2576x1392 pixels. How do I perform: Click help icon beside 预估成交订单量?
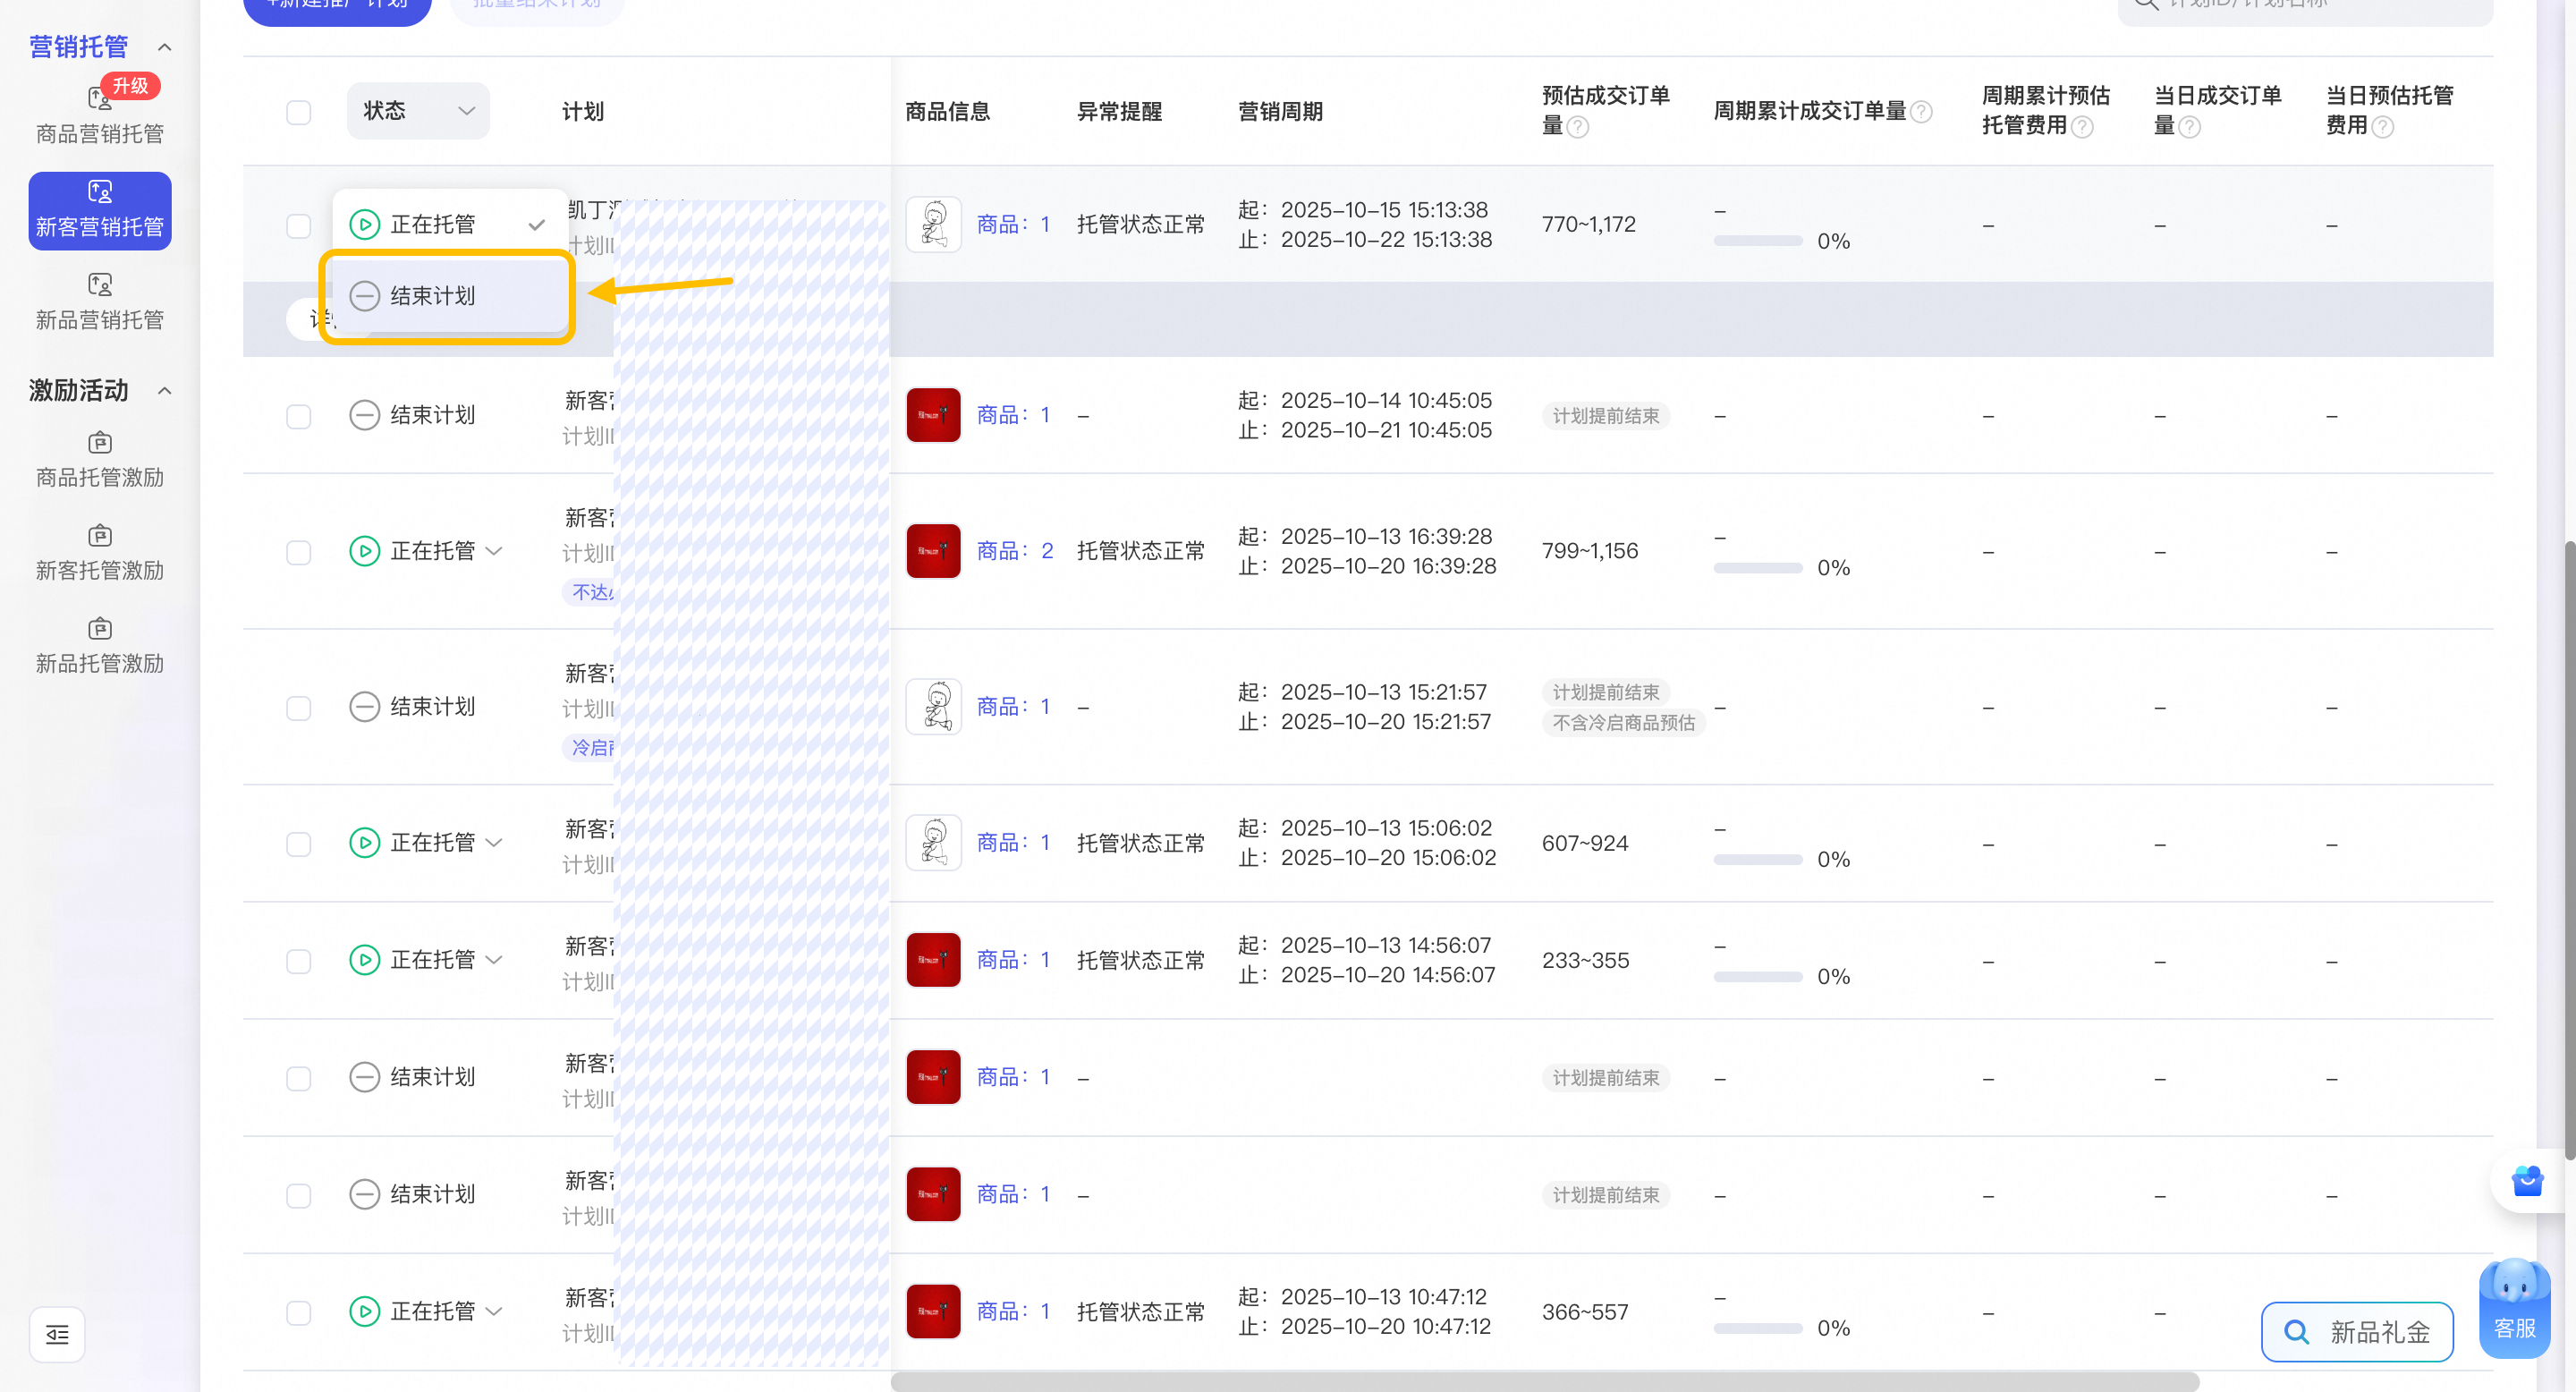click(x=1577, y=126)
